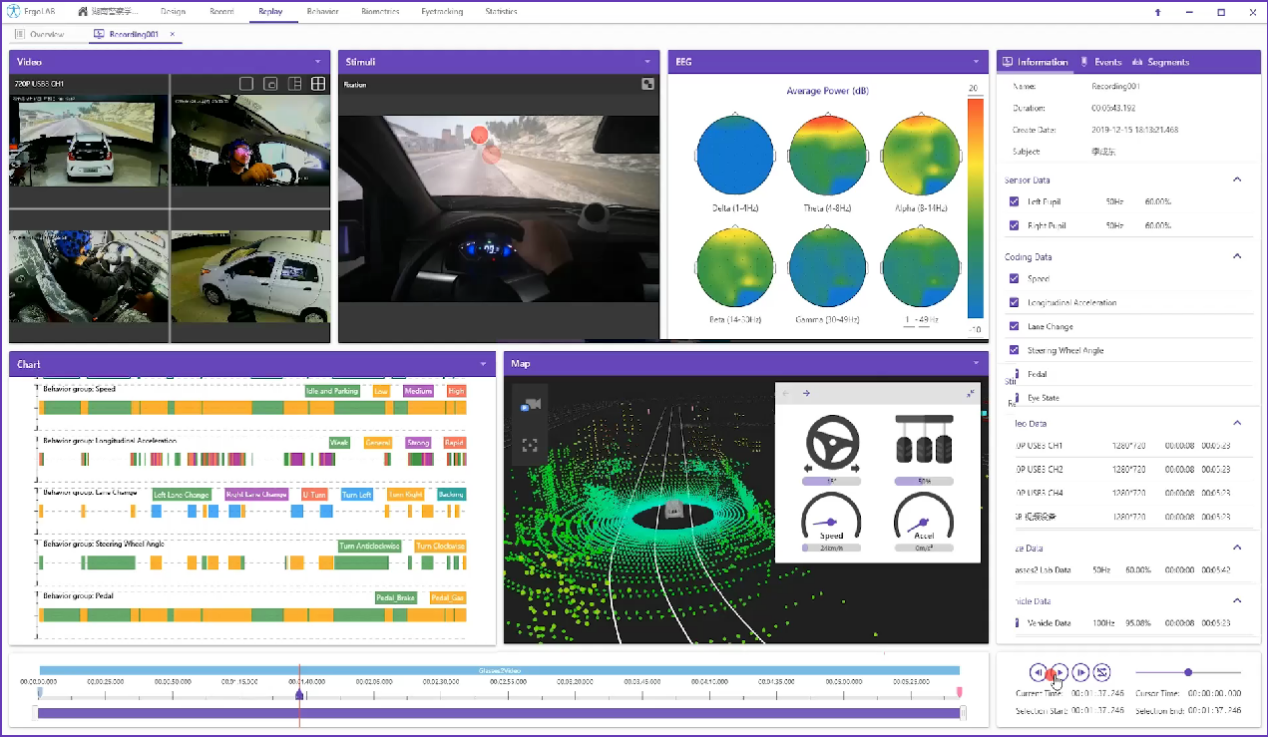Collapse the Sensor Data section

1237,180
